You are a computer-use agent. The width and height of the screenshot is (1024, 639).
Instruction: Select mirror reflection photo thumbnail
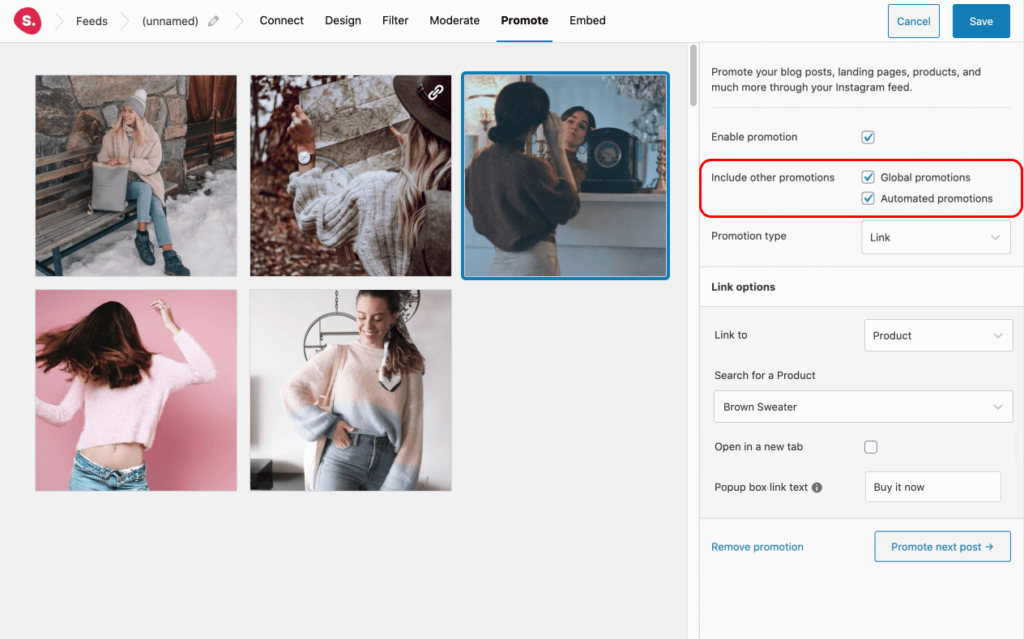point(566,175)
